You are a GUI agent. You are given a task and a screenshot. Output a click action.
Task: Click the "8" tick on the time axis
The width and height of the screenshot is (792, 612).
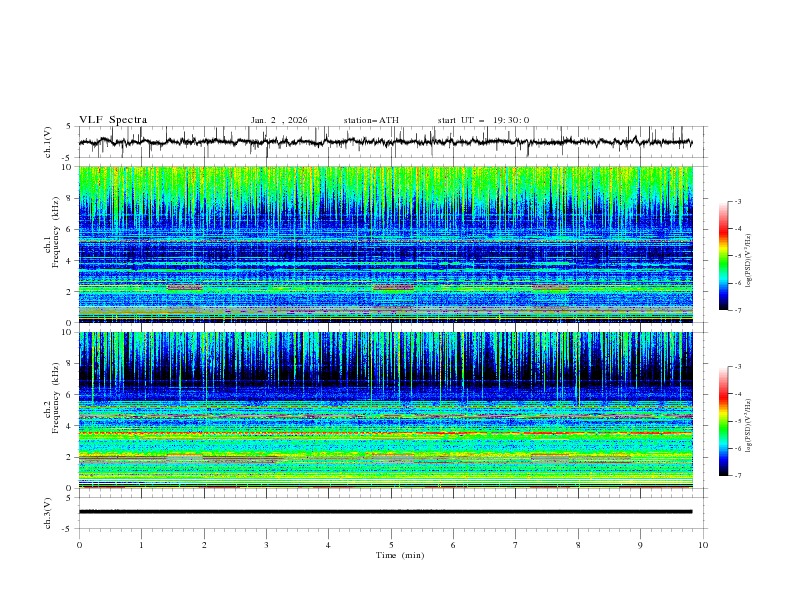[x=578, y=545]
